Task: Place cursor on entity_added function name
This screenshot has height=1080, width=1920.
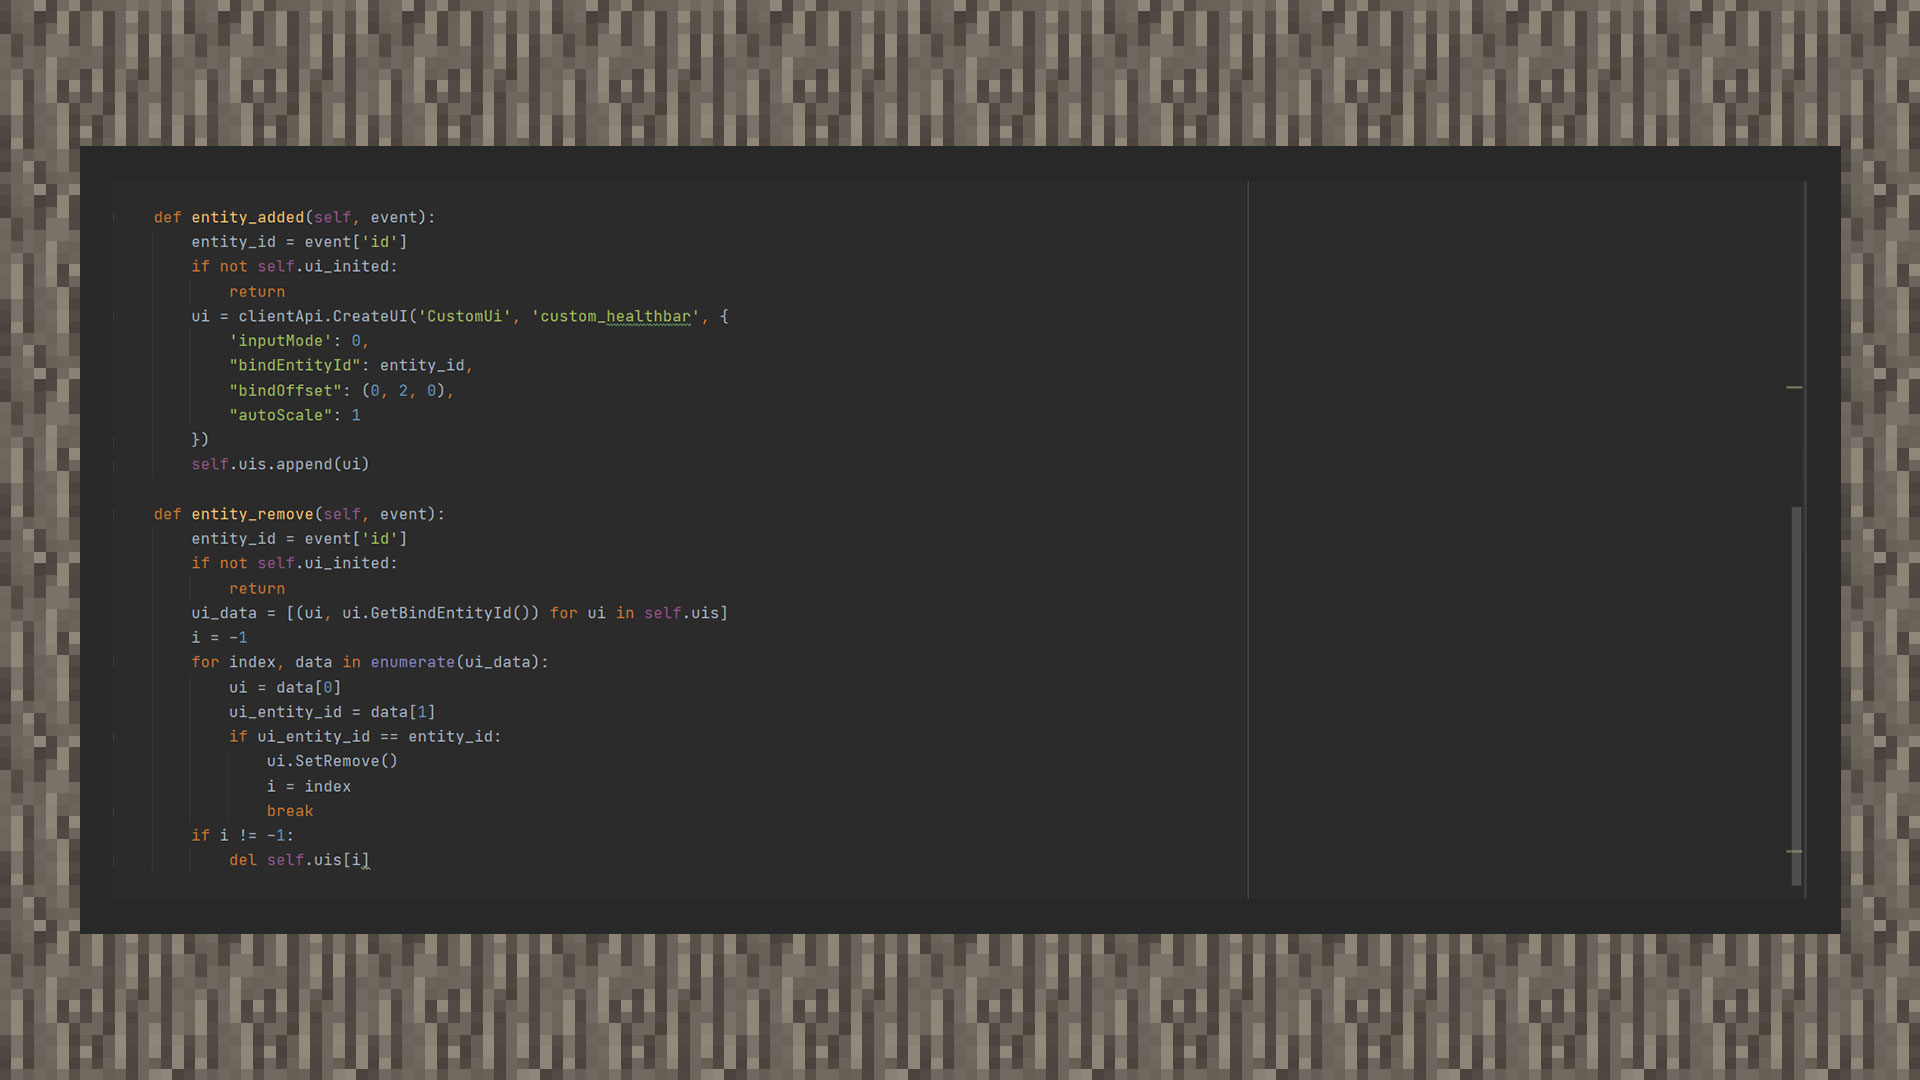Action: (248, 218)
